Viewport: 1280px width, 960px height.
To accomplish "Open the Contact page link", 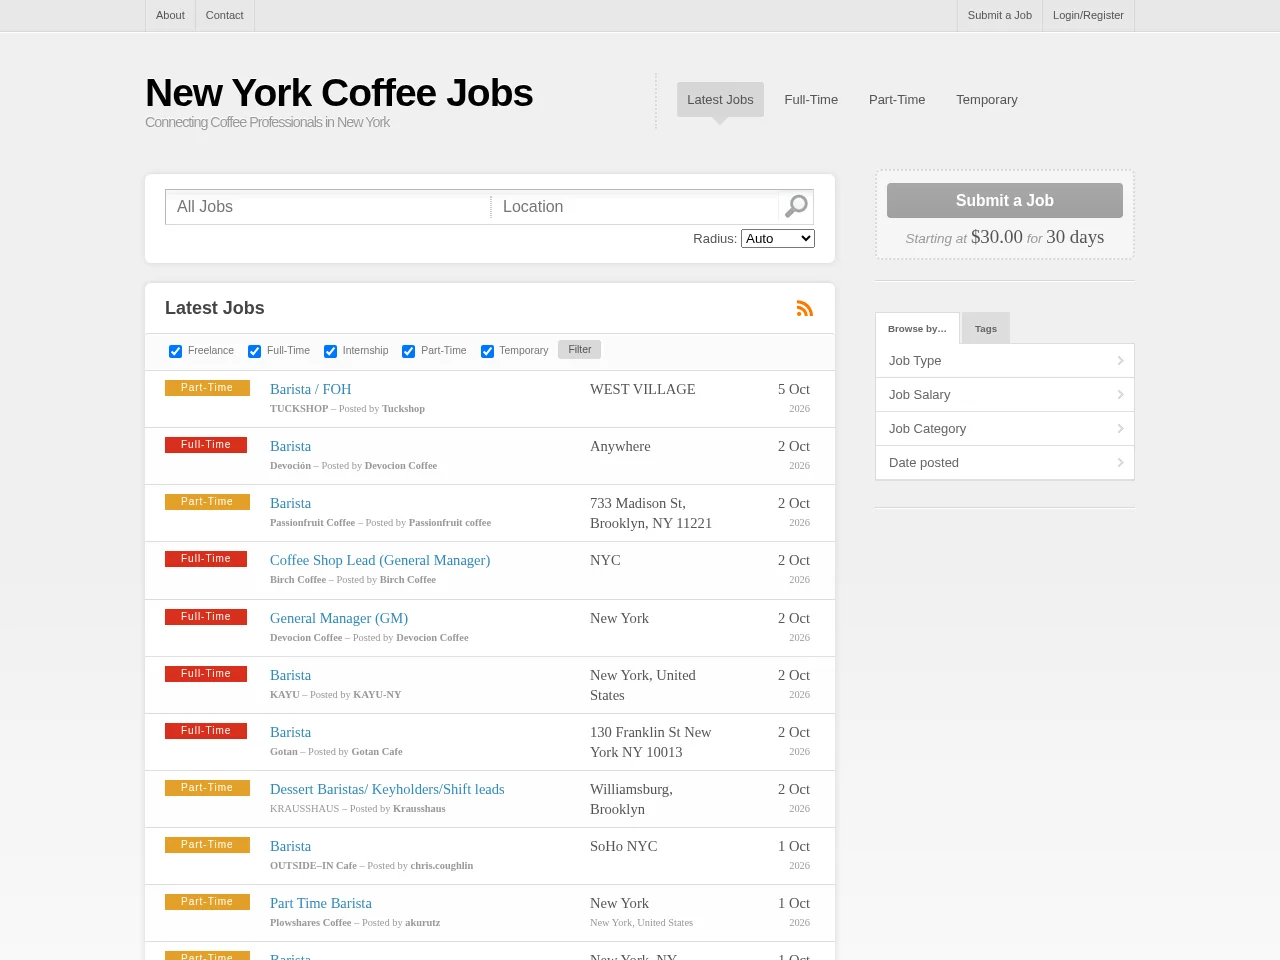I will (x=224, y=15).
